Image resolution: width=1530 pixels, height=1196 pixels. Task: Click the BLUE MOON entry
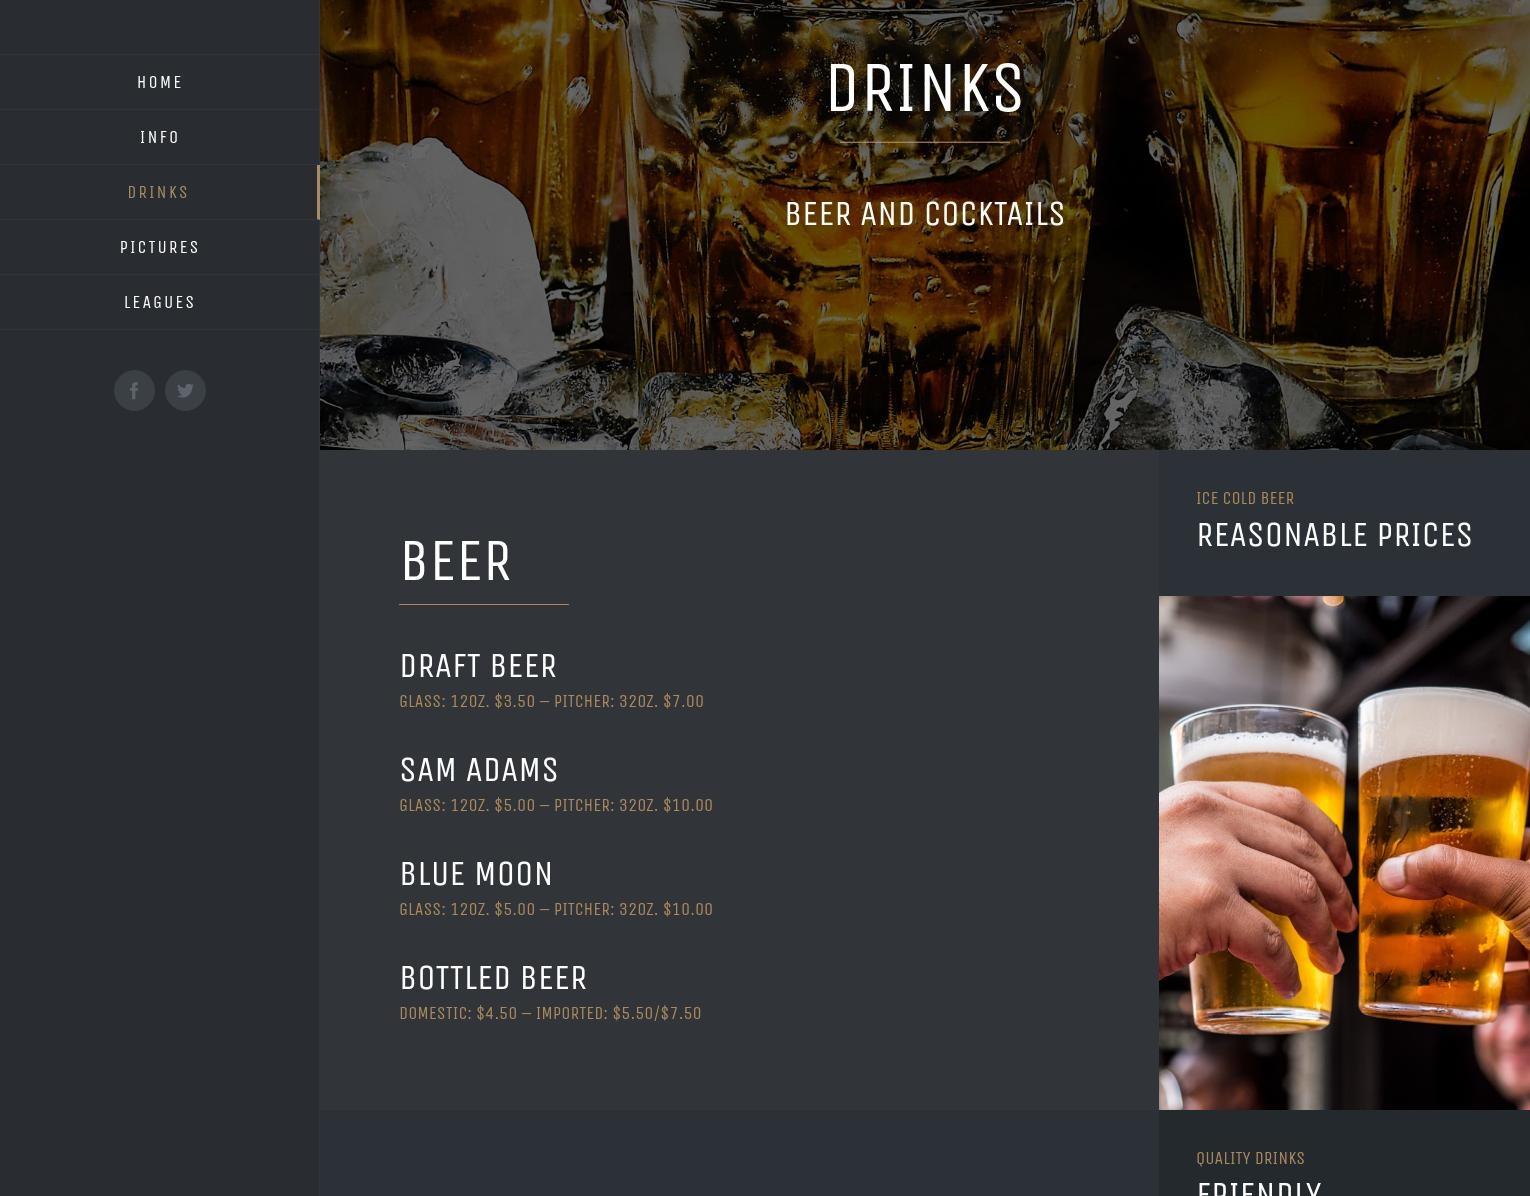click(x=476, y=873)
